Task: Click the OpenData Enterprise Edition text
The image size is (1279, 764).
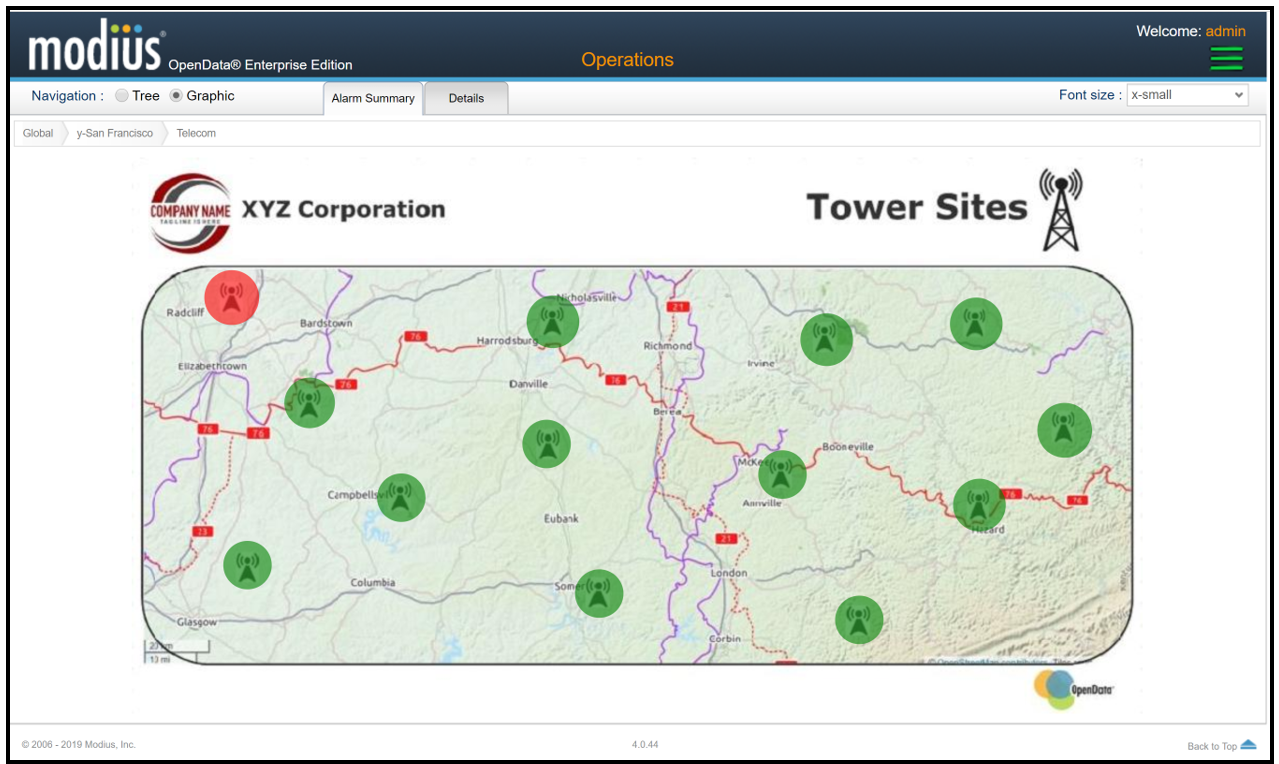Action: coord(260,65)
